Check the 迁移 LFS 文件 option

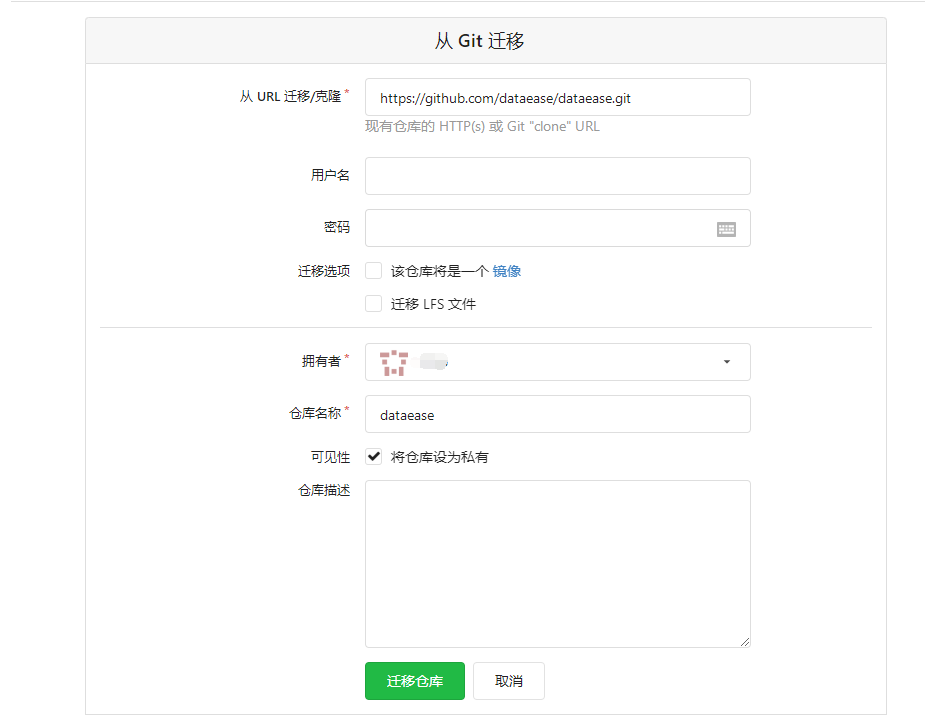374,304
